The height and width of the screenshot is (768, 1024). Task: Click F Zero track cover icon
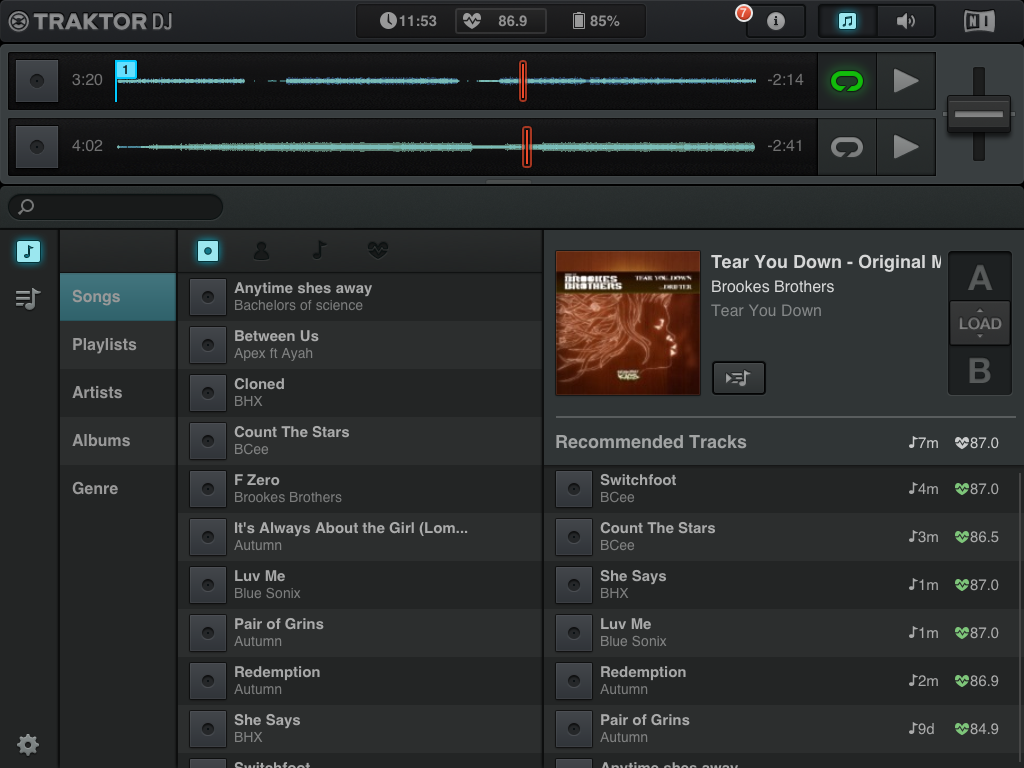208,488
